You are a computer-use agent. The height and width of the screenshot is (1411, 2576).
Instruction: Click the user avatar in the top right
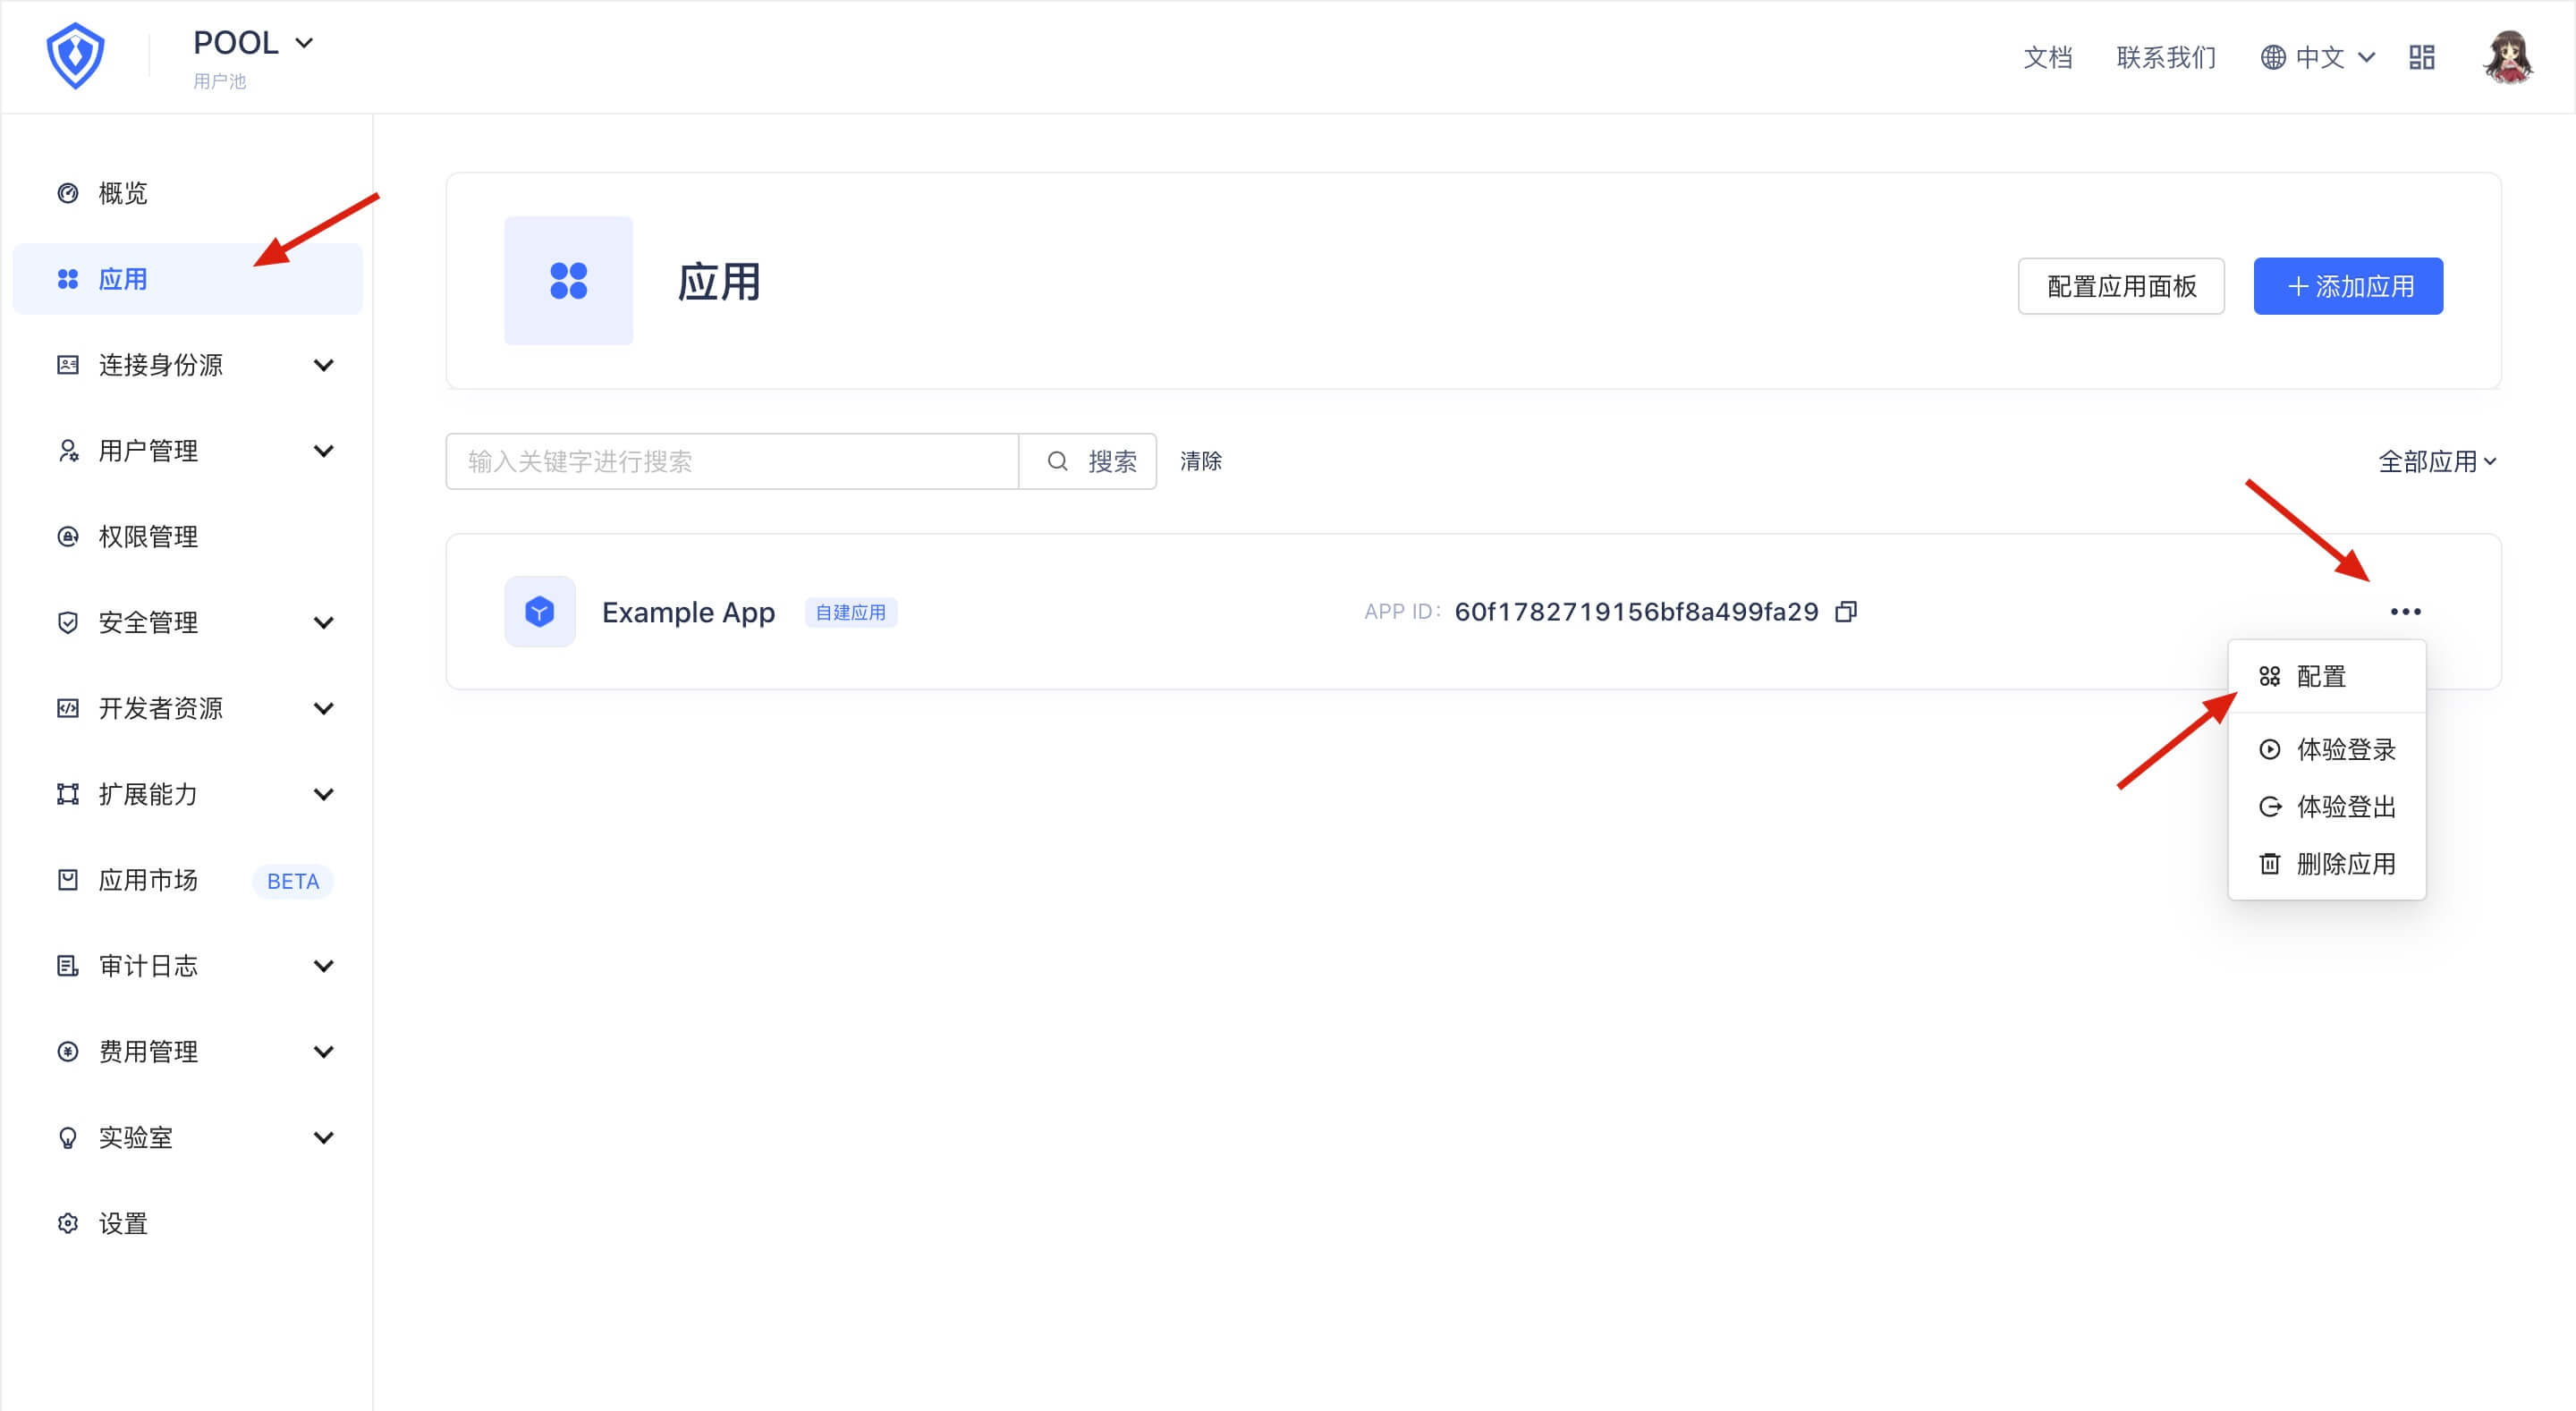[x=2507, y=57]
